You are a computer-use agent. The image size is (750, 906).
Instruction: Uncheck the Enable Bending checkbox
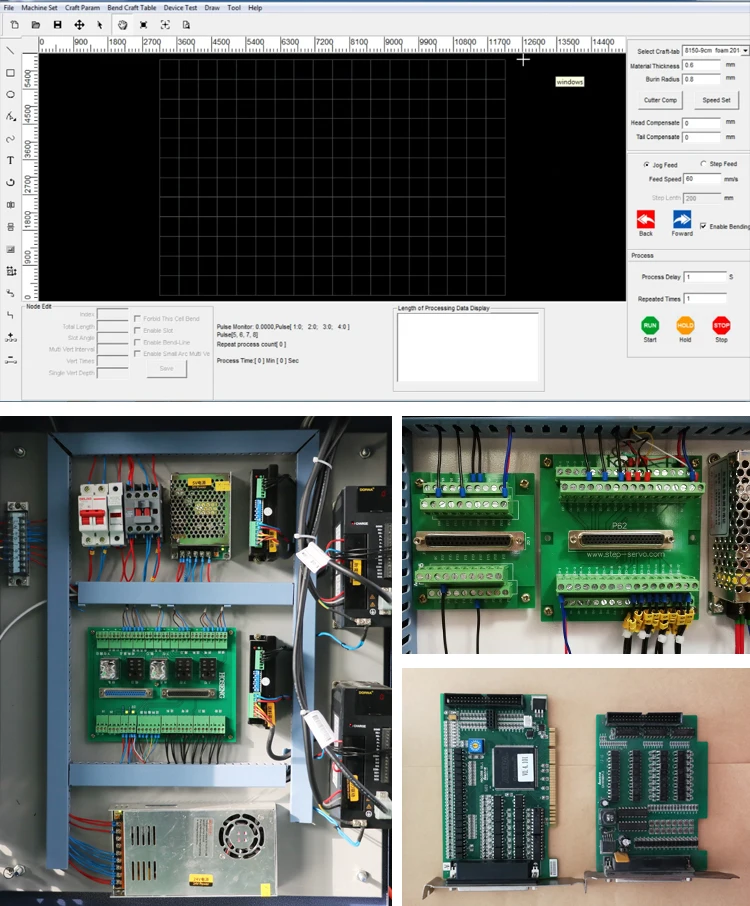[x=703, y=226]
